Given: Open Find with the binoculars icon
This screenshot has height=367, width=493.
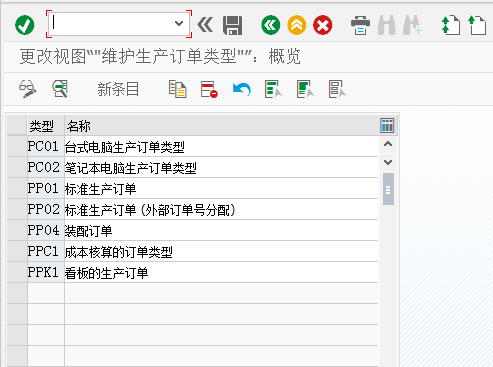Looking at the screenshot, I should [x=387, y=25].
